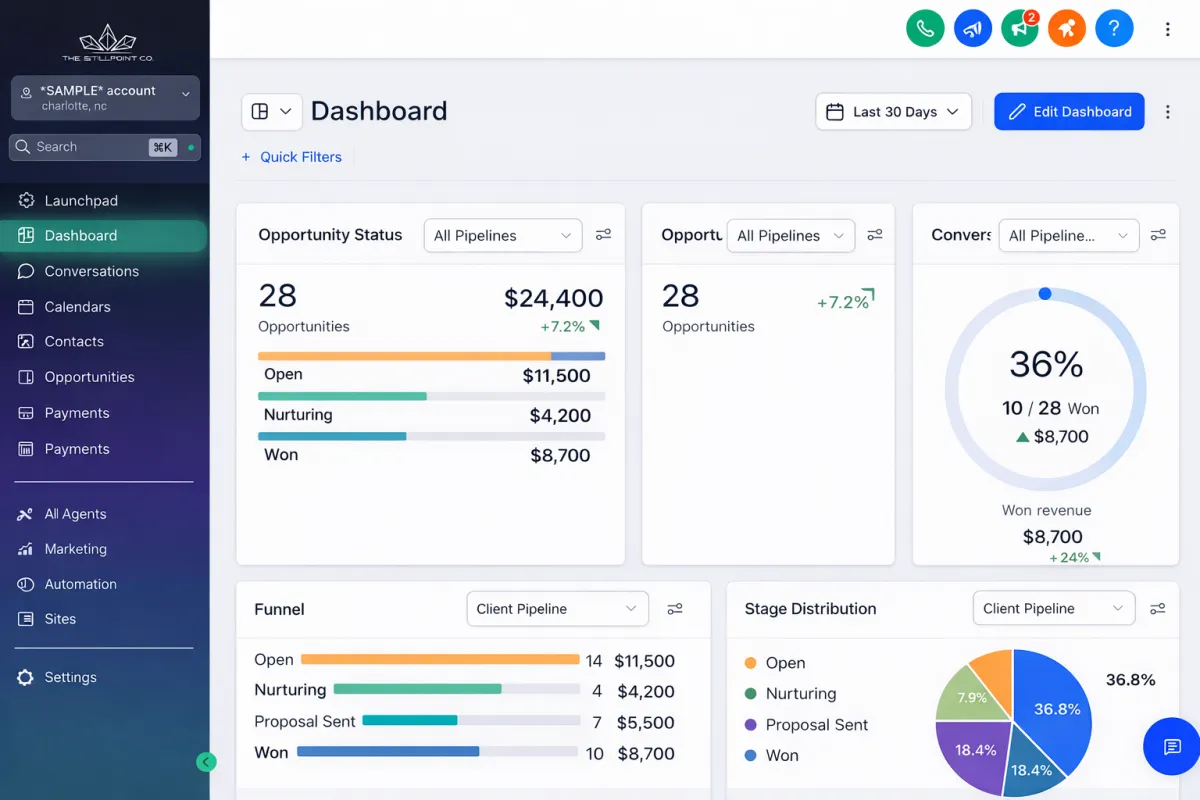Open the chat widget bubble
Screen dimensions: 1200x800
tap(1172, 746)
